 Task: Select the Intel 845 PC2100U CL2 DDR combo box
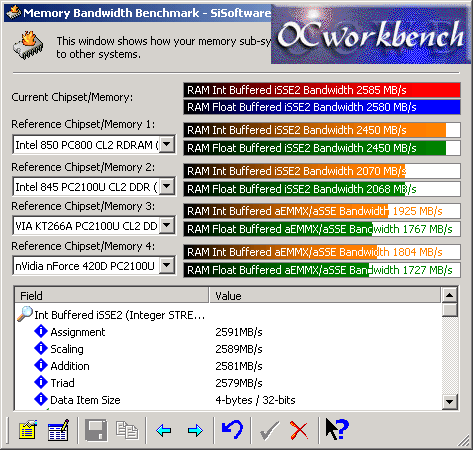click(x=94, y=186)
